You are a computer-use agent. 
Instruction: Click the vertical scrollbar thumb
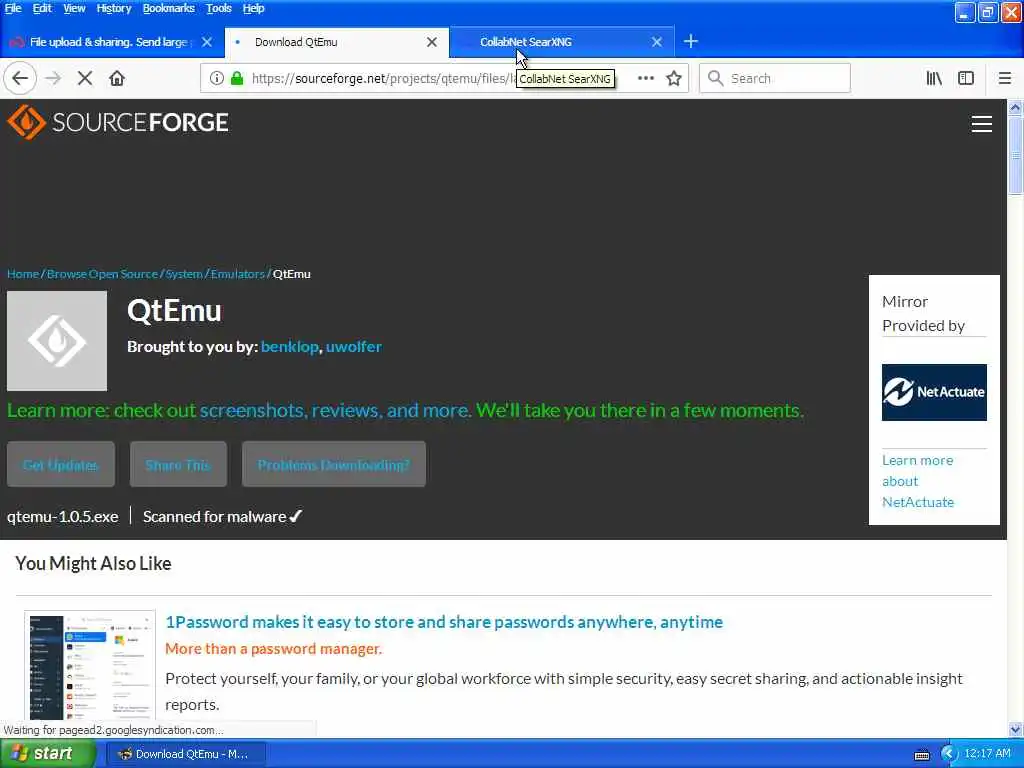(x=1016, y=155)
